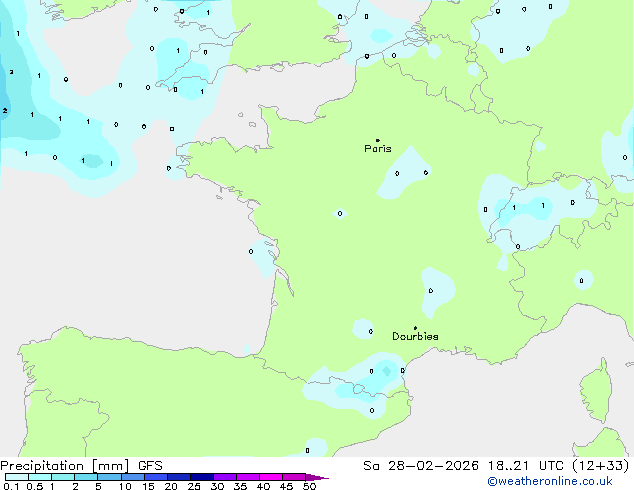
Task: Pick the 1–2 mm legend swatch
Action: pyautogui.click(x=63, y=477)
